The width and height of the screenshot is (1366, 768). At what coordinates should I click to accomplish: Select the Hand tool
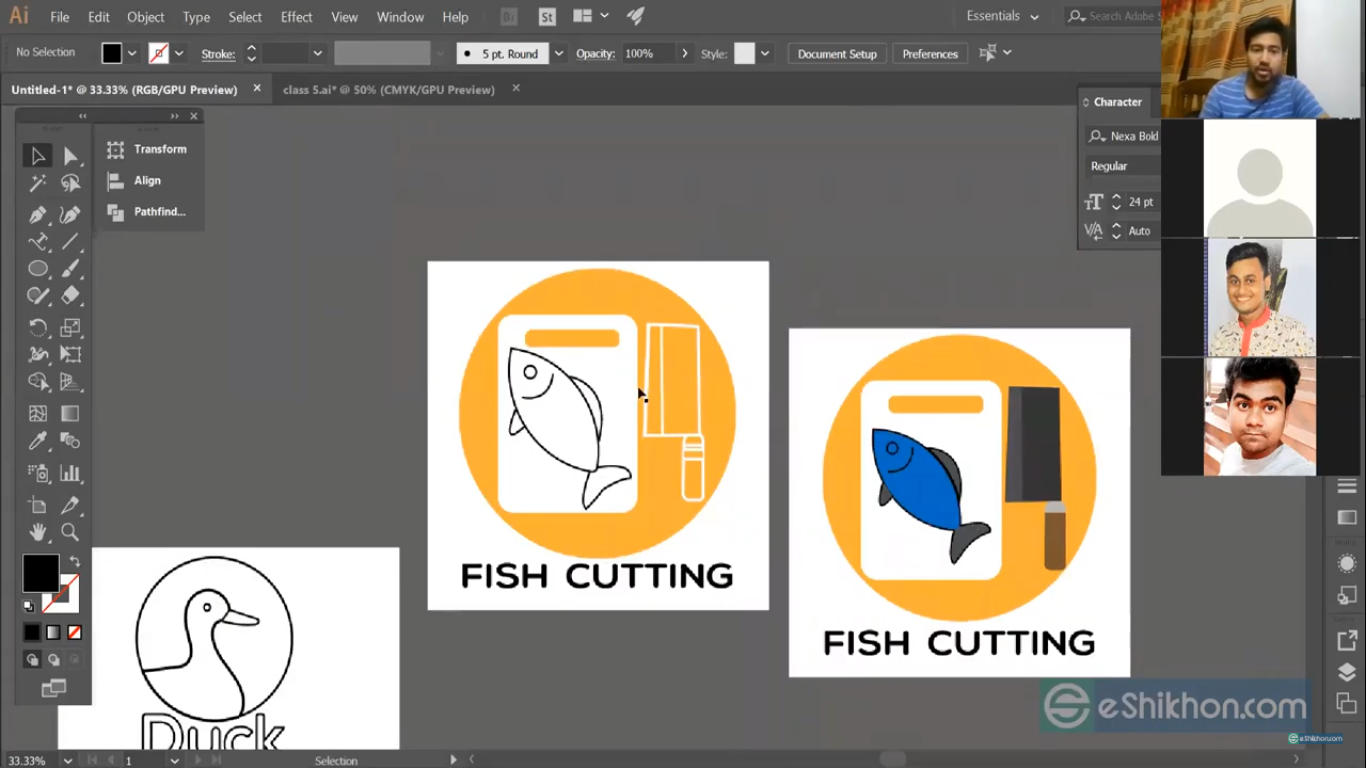38,532
